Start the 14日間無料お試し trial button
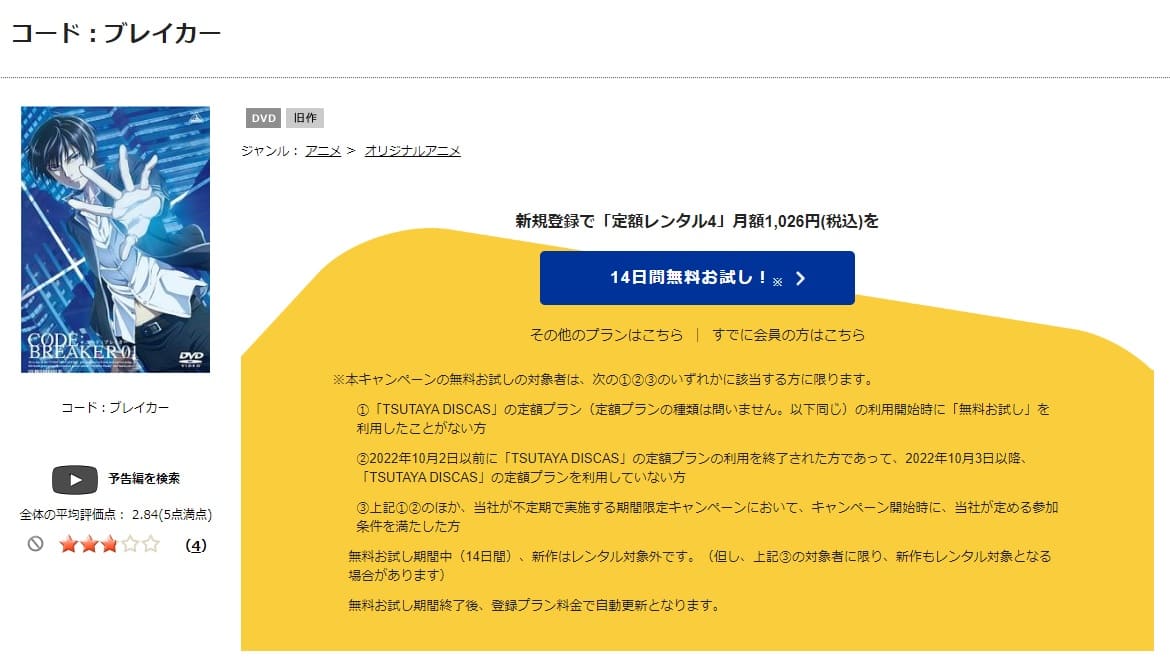 coord(697,277)
